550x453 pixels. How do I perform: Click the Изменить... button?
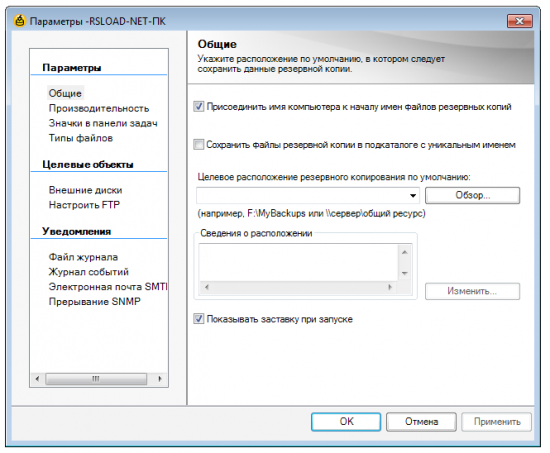[x=472, y=291]
